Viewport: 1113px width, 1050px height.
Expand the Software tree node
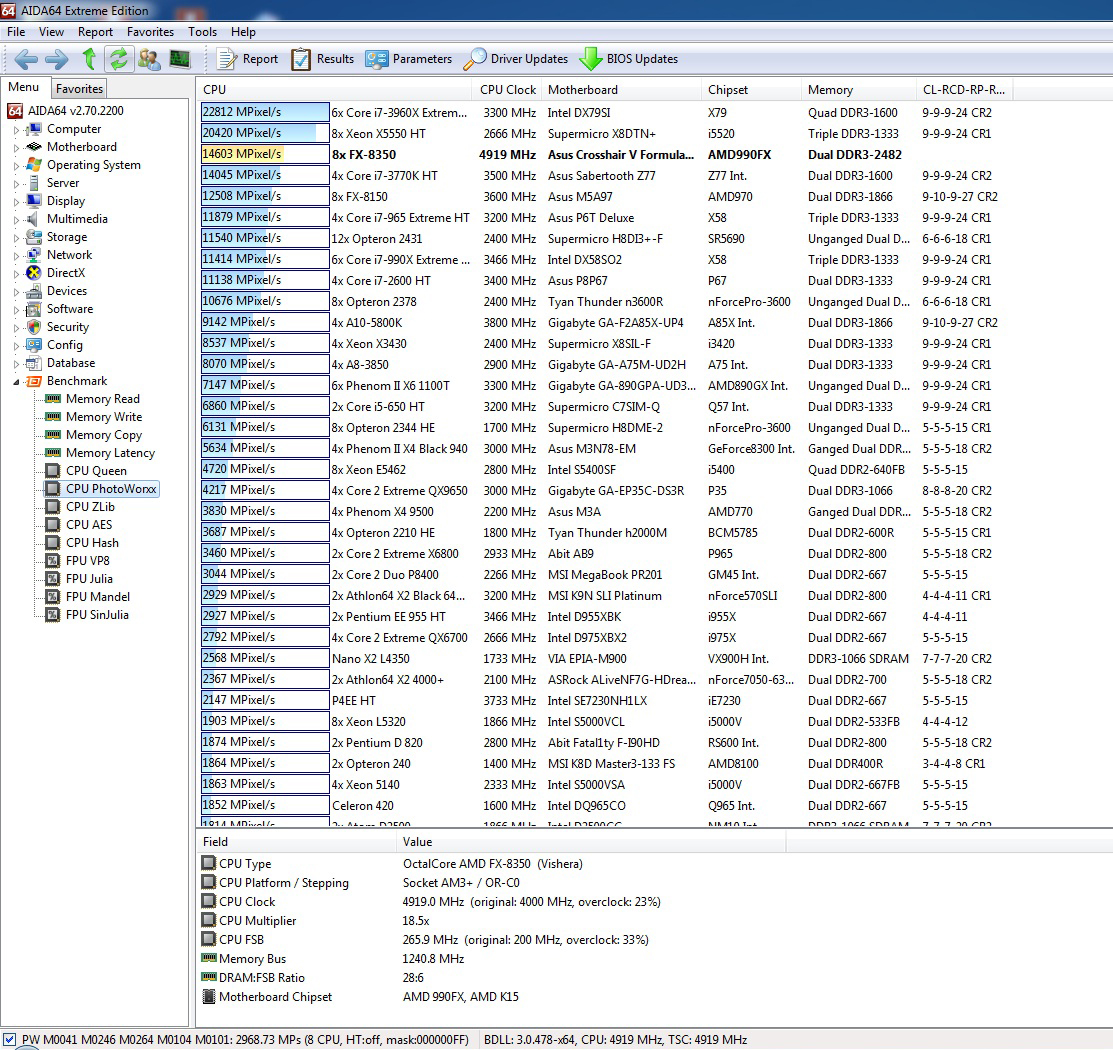[16, 310]
